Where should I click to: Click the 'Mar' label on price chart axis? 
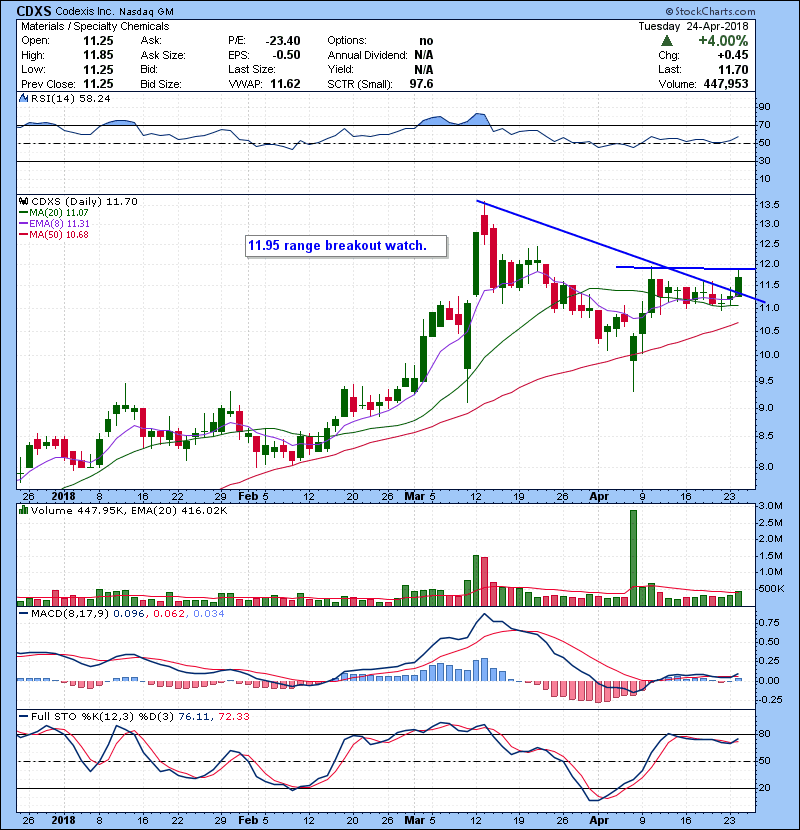tap(414, 497)
